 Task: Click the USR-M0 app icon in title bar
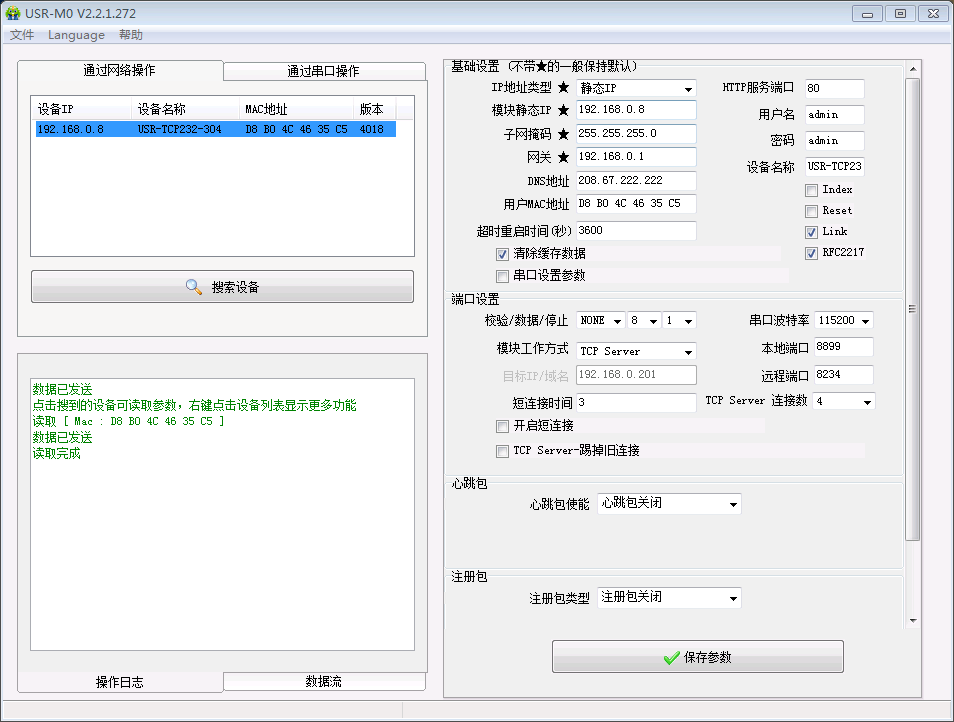point(12,14)
